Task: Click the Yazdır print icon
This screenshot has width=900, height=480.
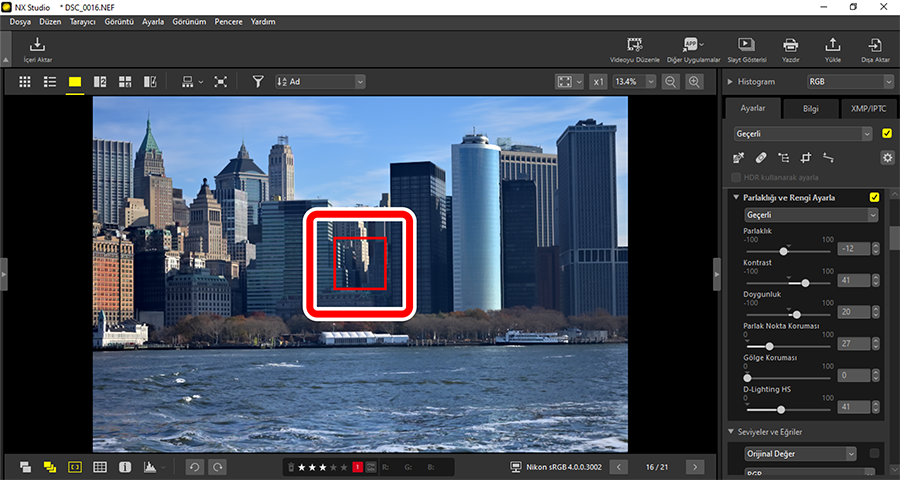Action: click(x=790, y=47)
